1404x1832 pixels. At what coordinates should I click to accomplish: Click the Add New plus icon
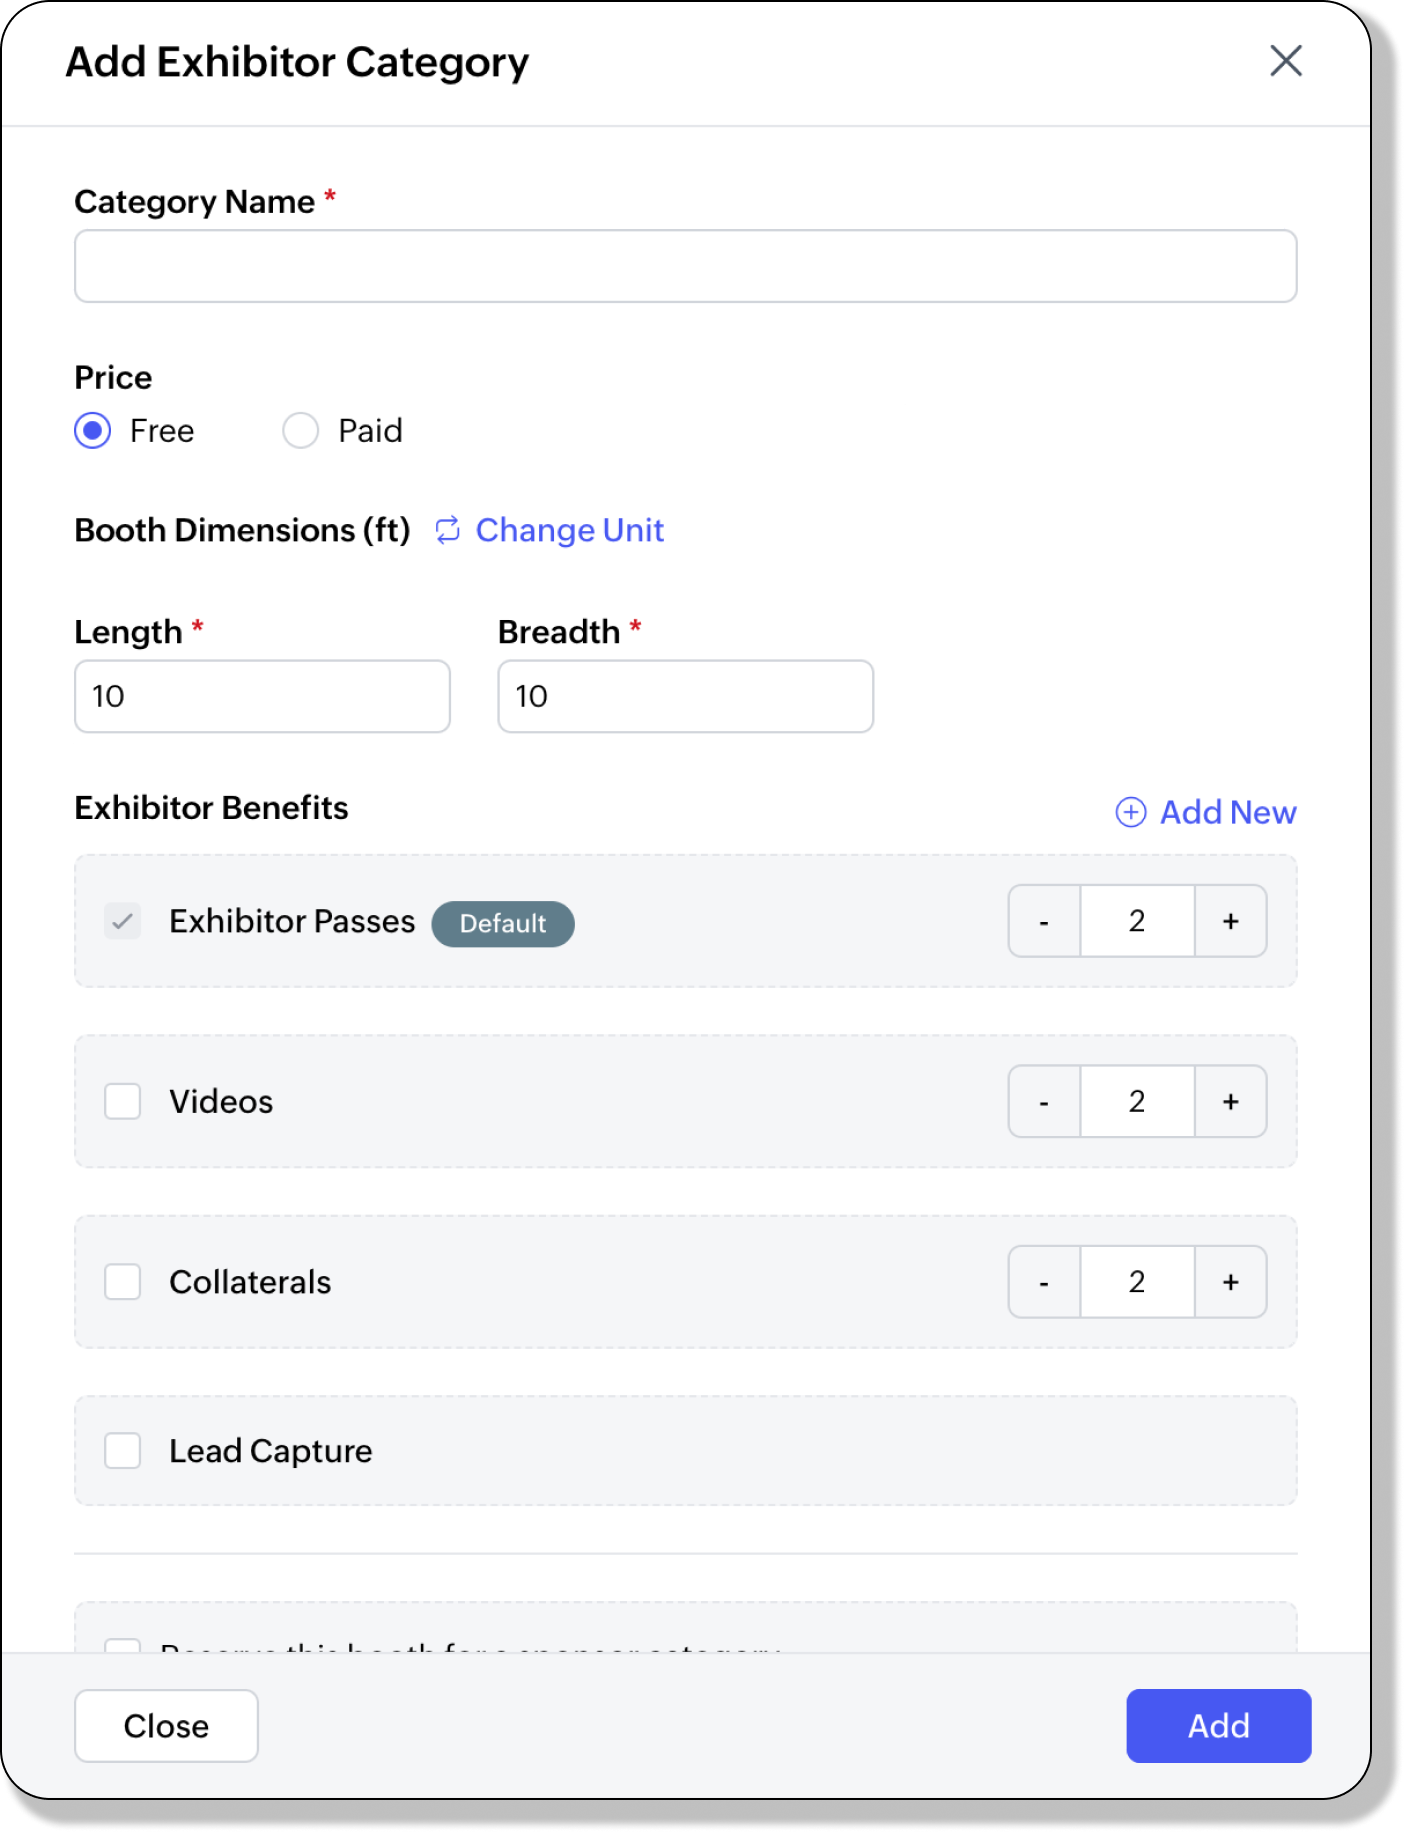click(x=1130, y=812)
